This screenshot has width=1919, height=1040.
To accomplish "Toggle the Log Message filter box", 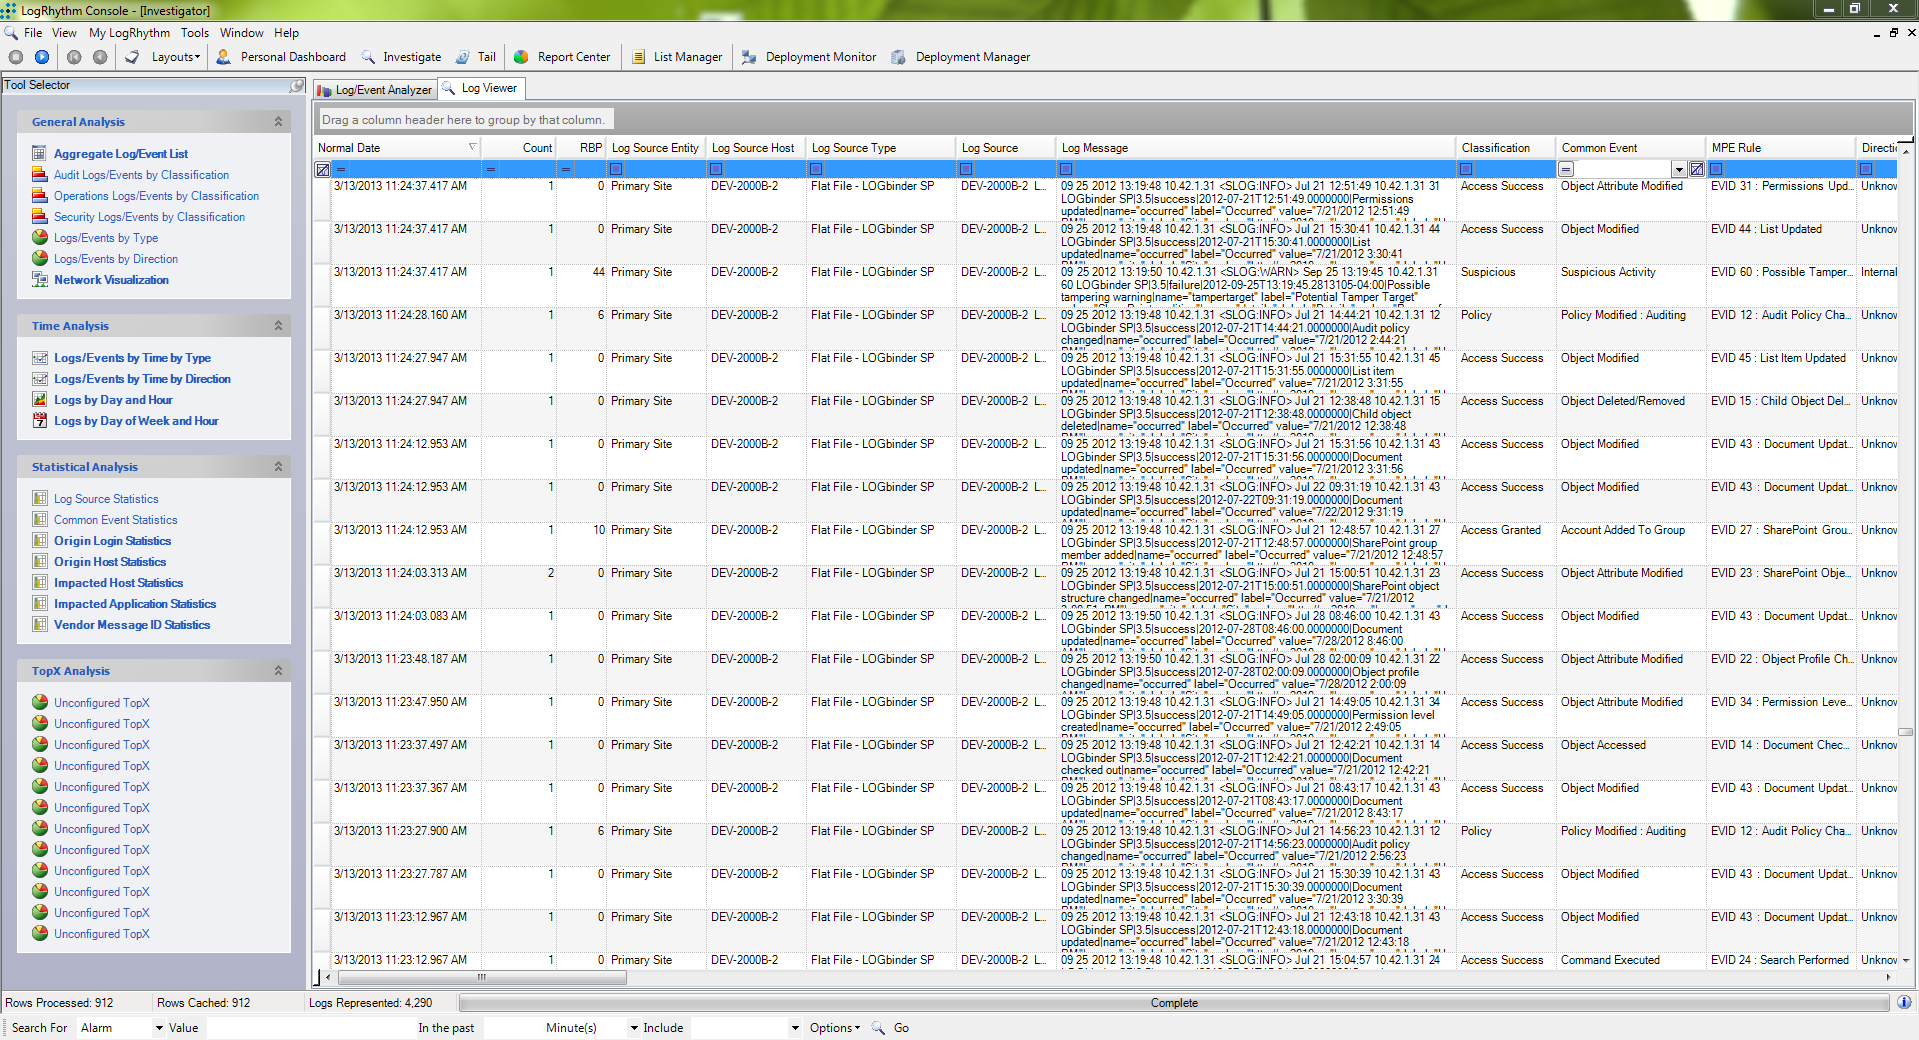I will [x=1066, y=169].
